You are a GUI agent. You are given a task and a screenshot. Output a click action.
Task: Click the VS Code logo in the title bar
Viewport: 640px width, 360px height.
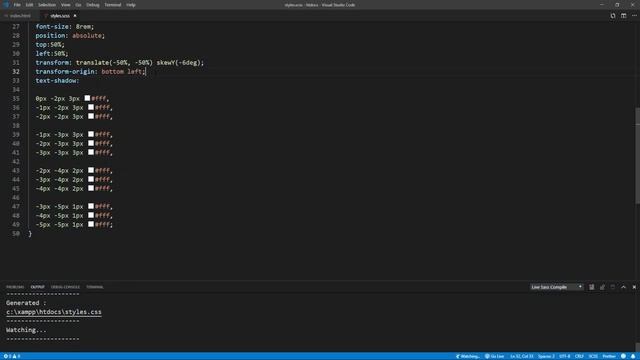pos(5,5)
